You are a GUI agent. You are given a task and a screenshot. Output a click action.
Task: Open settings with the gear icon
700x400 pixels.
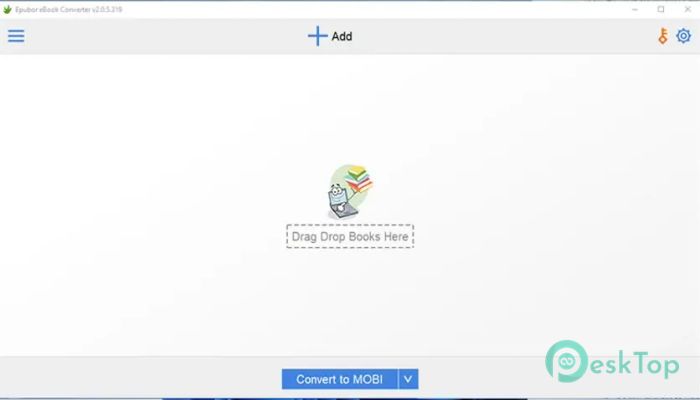(x=684, y=37)
